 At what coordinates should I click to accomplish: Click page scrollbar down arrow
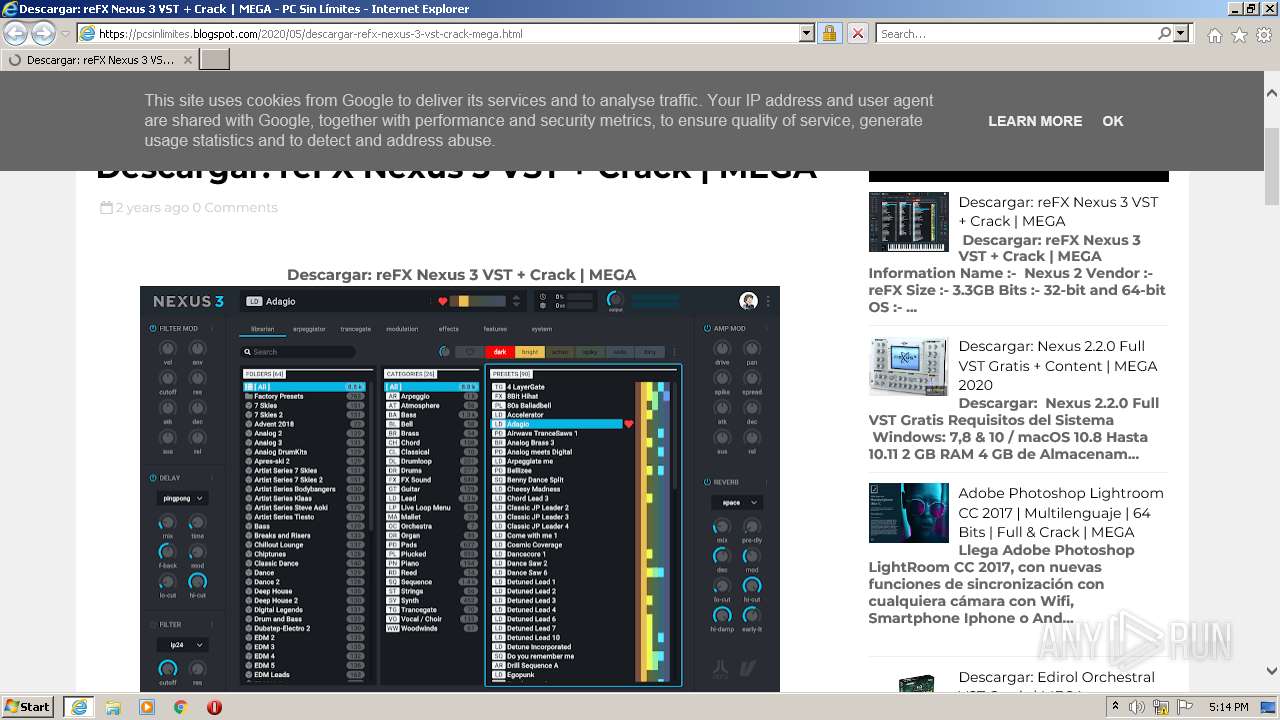(x=1272, y=672)
